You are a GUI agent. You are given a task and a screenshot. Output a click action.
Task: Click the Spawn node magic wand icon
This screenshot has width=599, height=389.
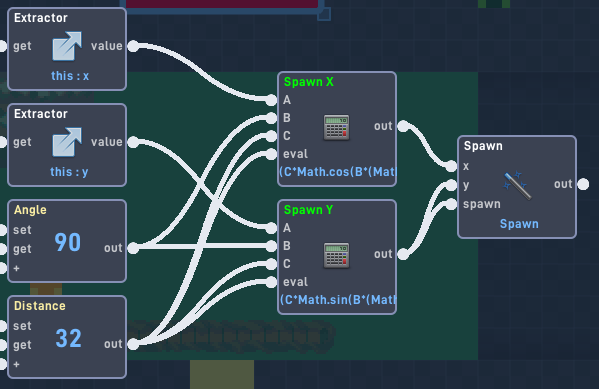[517, 186]
